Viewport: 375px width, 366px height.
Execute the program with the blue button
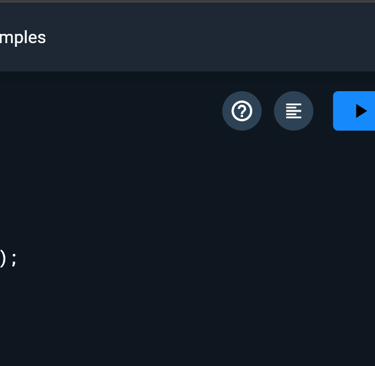[354, 111]
